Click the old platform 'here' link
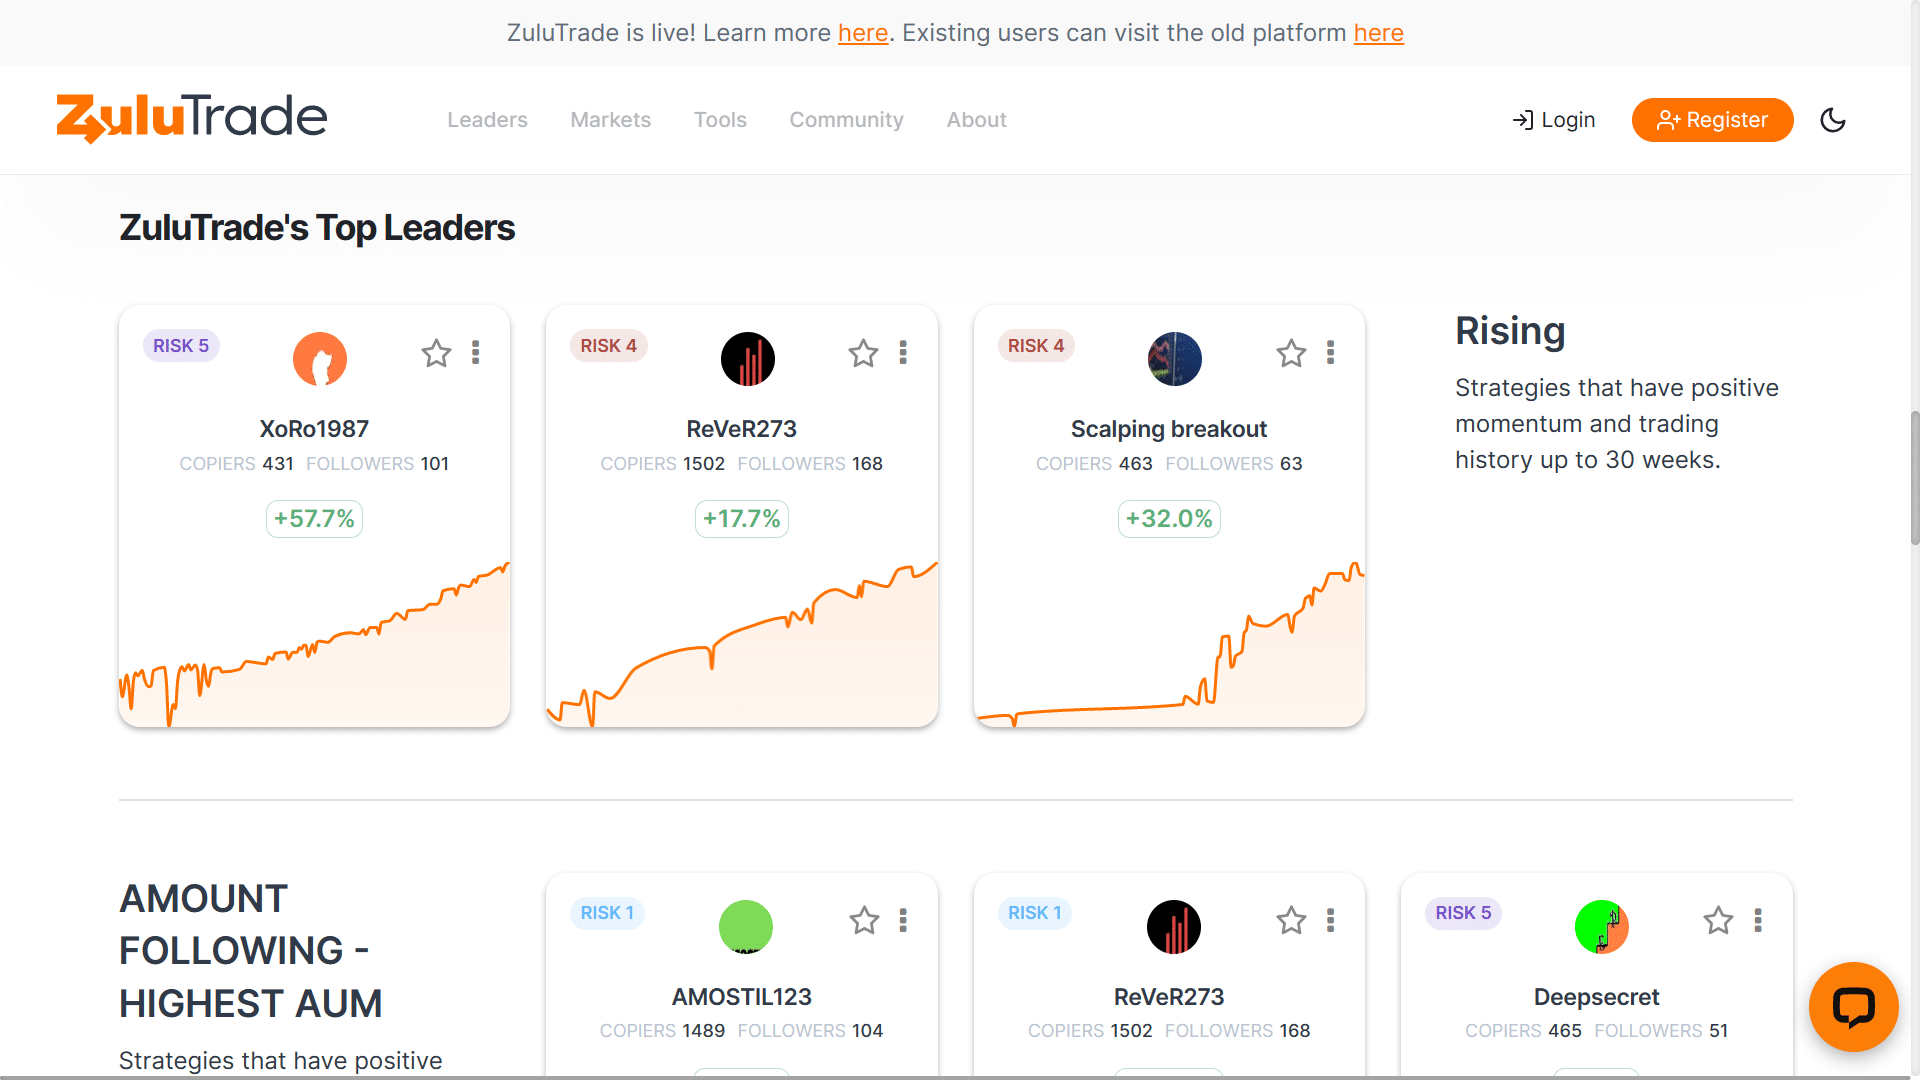The width and height of the screenshot is (1920, 1080). (x=1379, y=33)
